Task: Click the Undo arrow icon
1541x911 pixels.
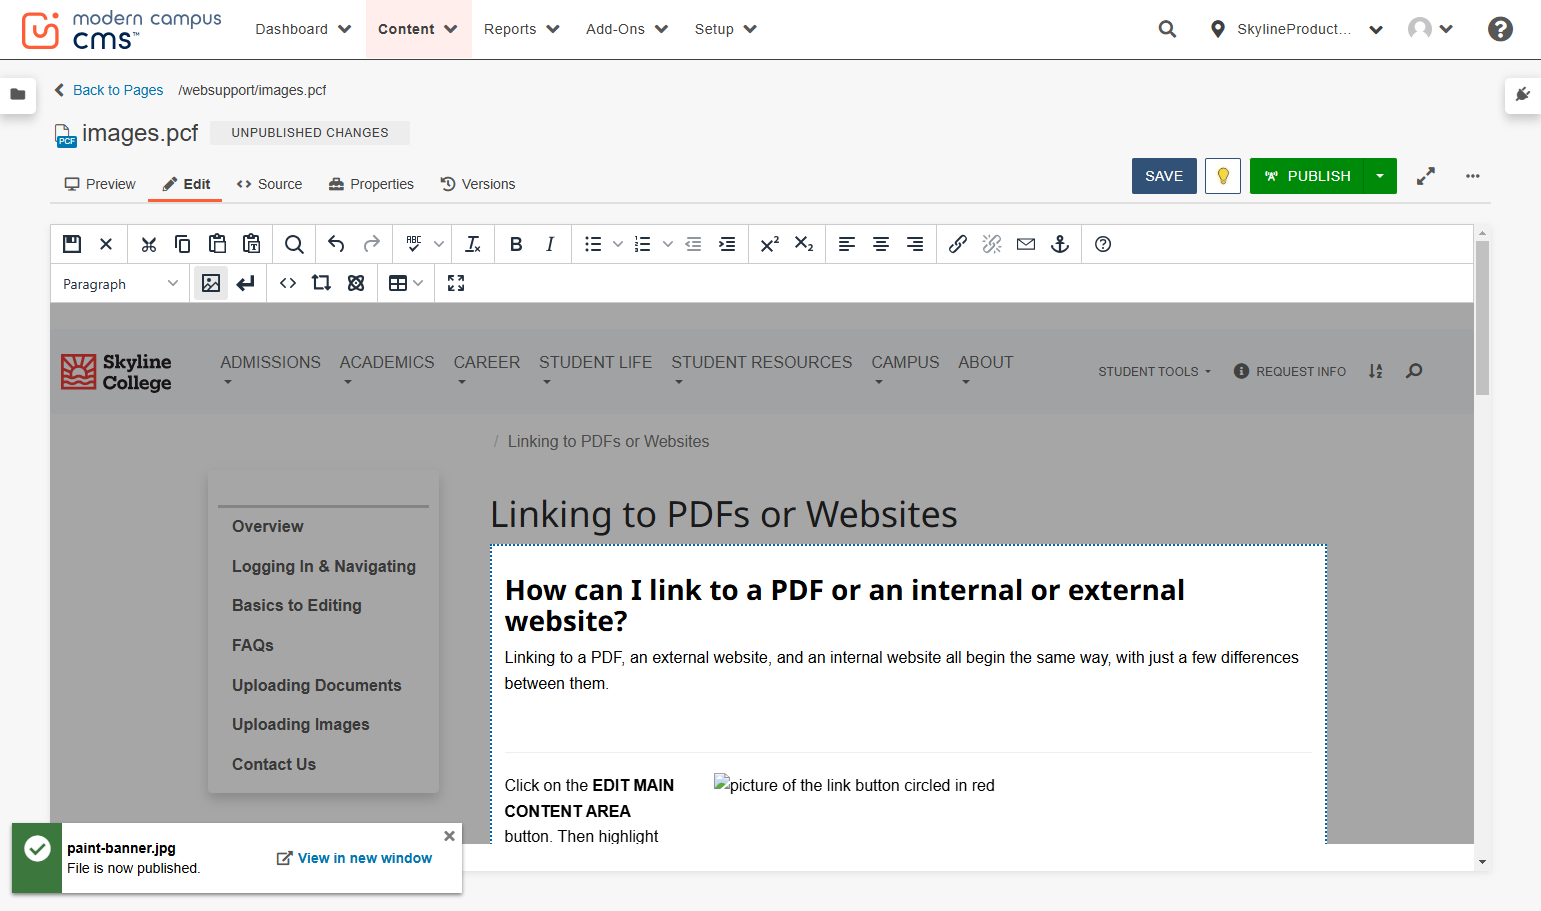Action: pos(336,244)
